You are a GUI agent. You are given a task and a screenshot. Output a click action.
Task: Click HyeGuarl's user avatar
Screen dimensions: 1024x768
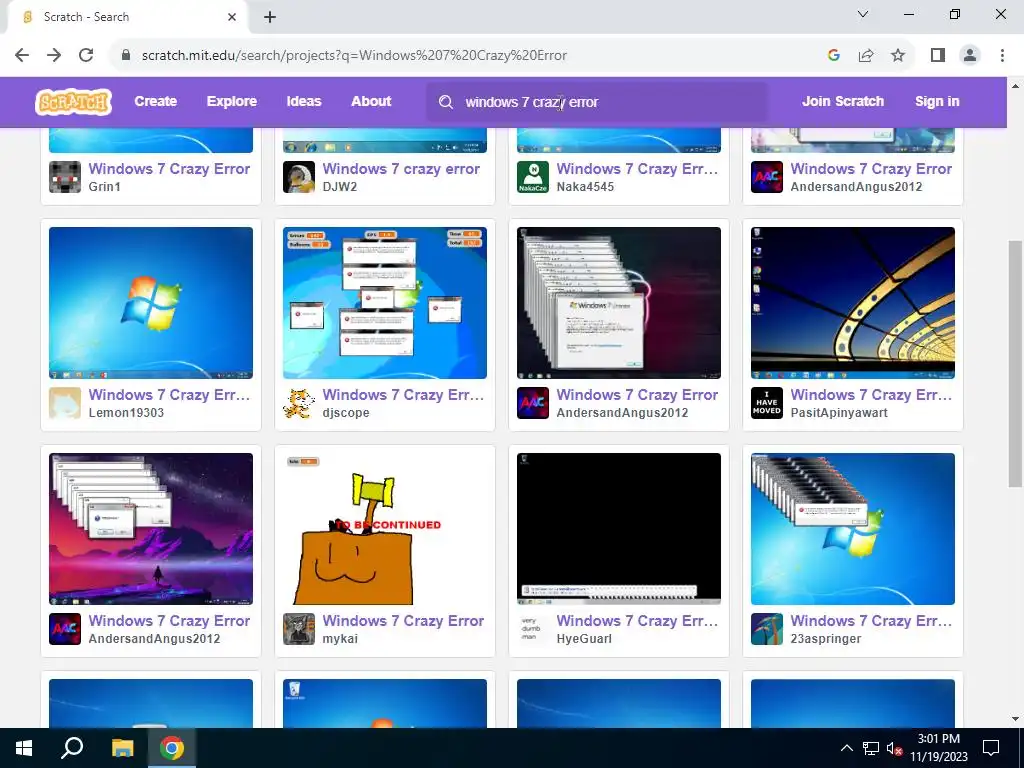pos(533,629)
